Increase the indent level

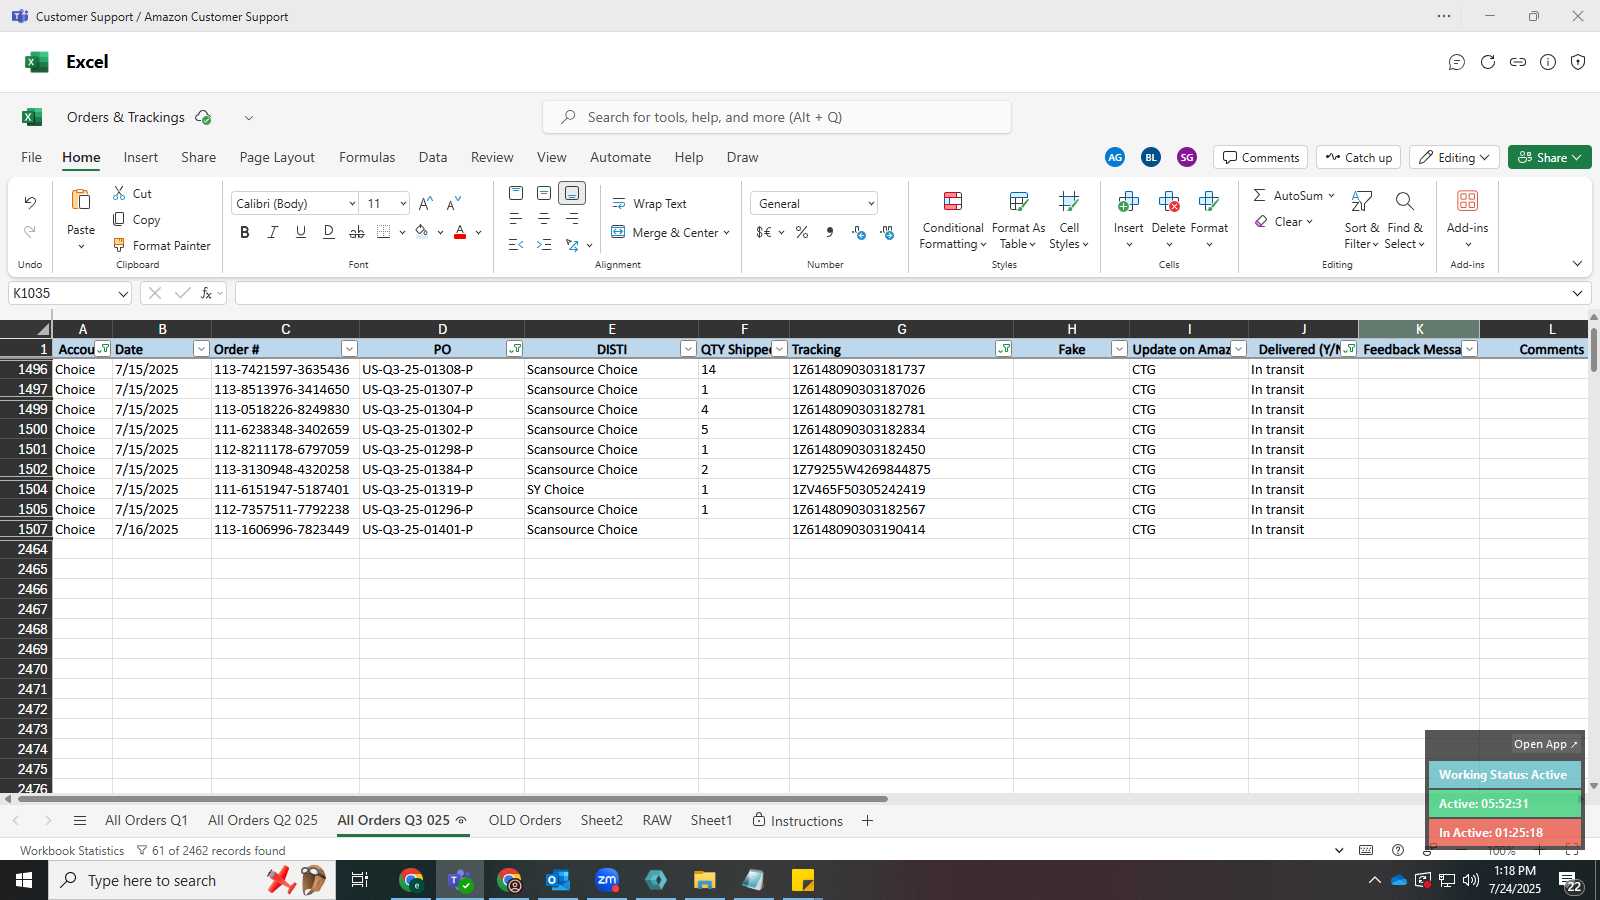[x=544, y=245]
